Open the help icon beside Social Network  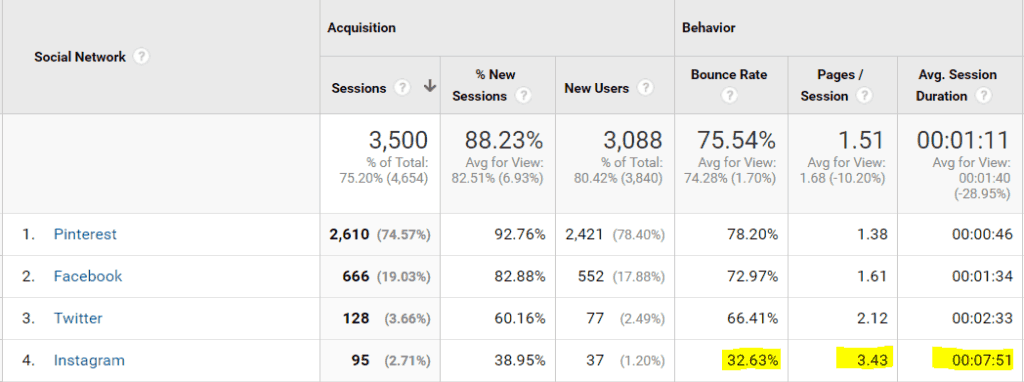pos(140,57)
